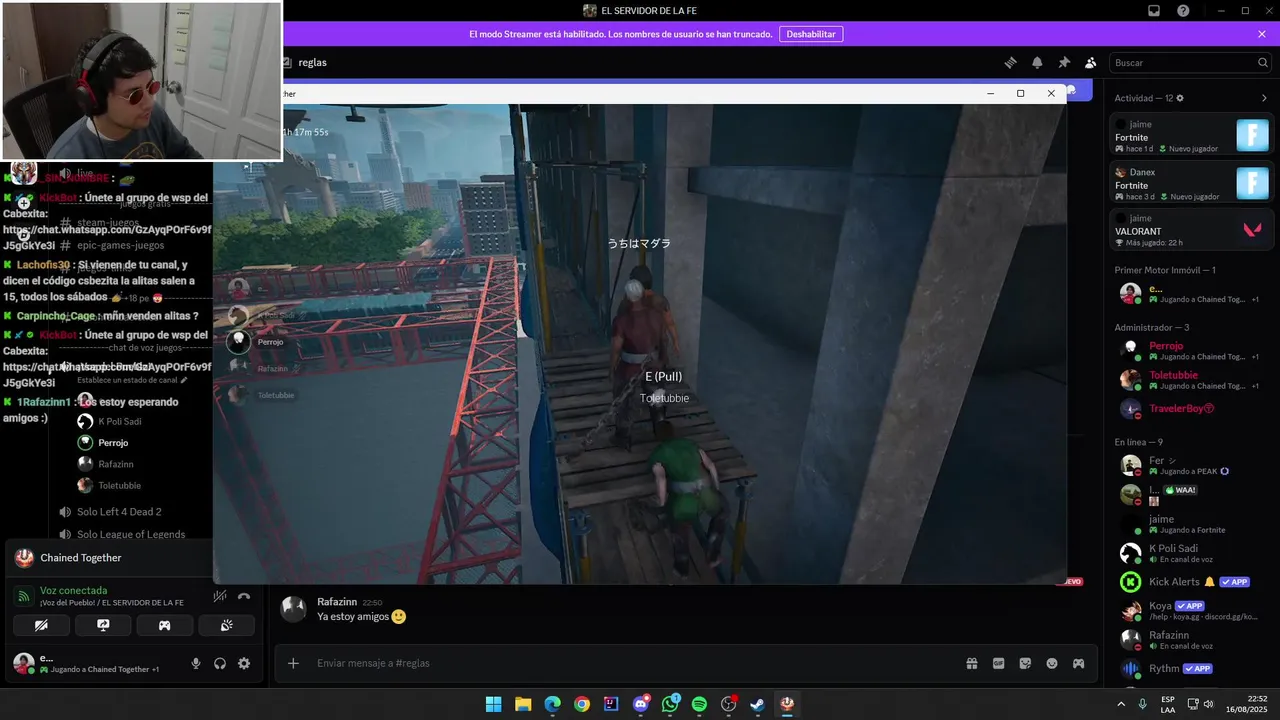Turn on camera in voice panel

tap(41, 625)
